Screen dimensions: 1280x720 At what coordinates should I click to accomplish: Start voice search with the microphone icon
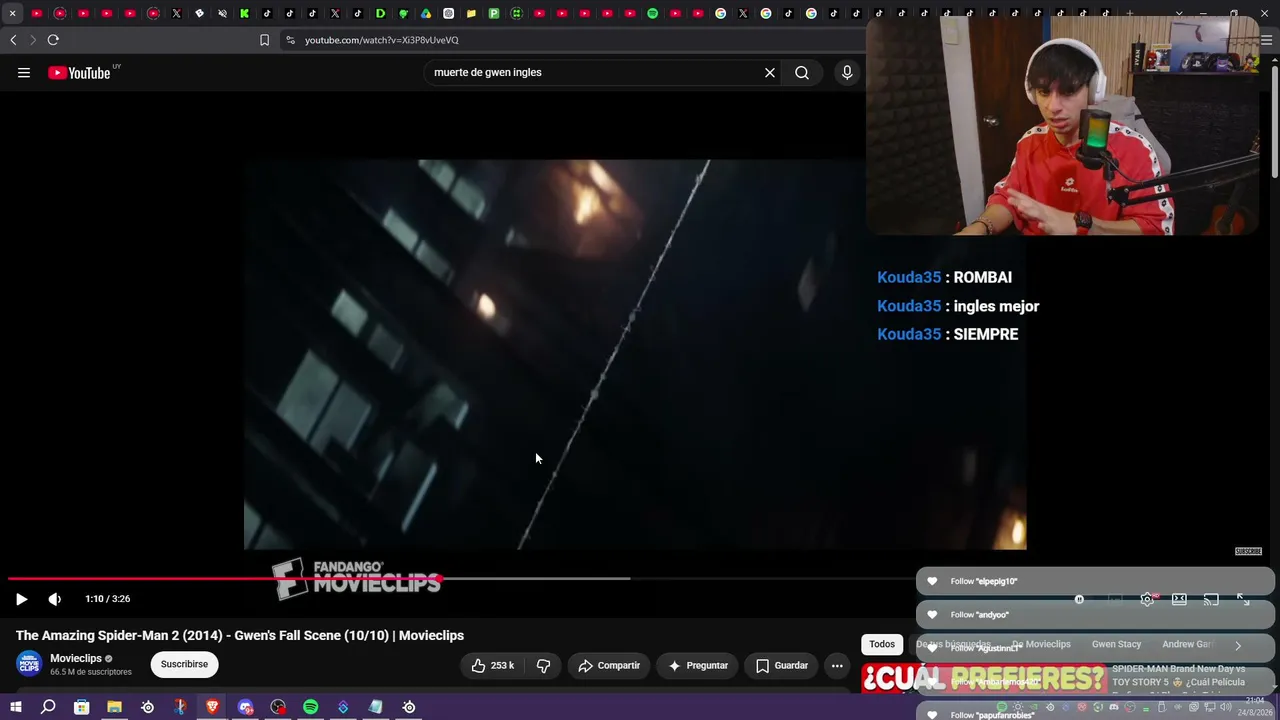(x=847, y=72)
